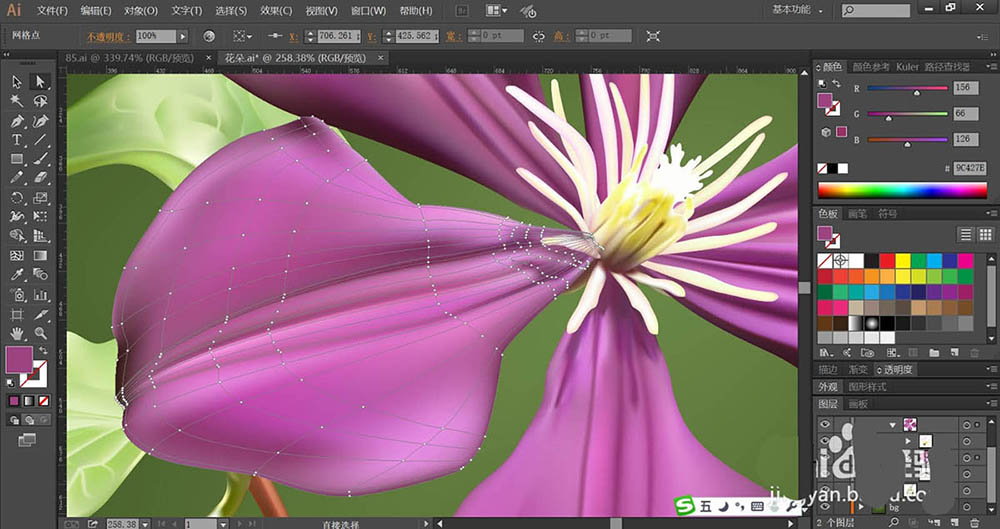The width and height of the screenshot is (1000, 529).
Task: Click the 不透明度 label link
Action: coord(109,36)
